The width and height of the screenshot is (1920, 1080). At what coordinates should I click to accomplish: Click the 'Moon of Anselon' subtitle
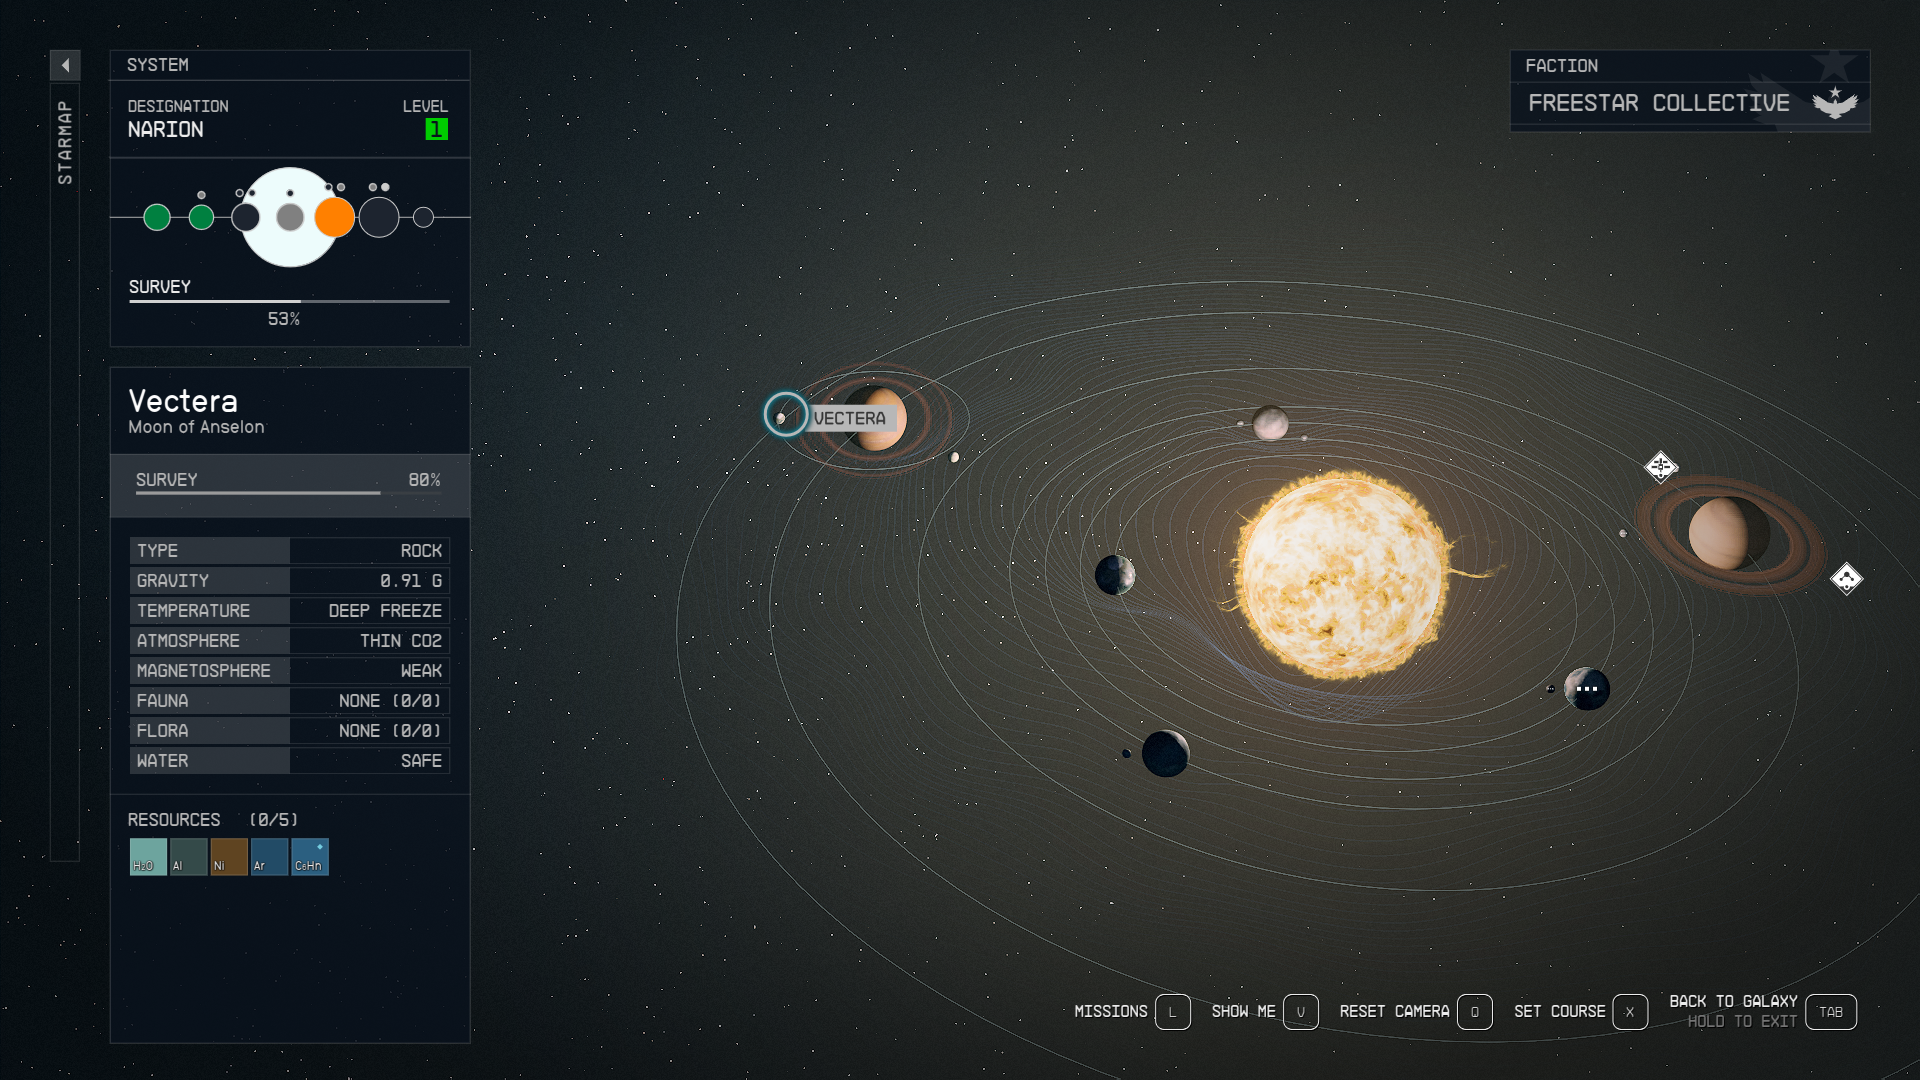pos(196,427)
